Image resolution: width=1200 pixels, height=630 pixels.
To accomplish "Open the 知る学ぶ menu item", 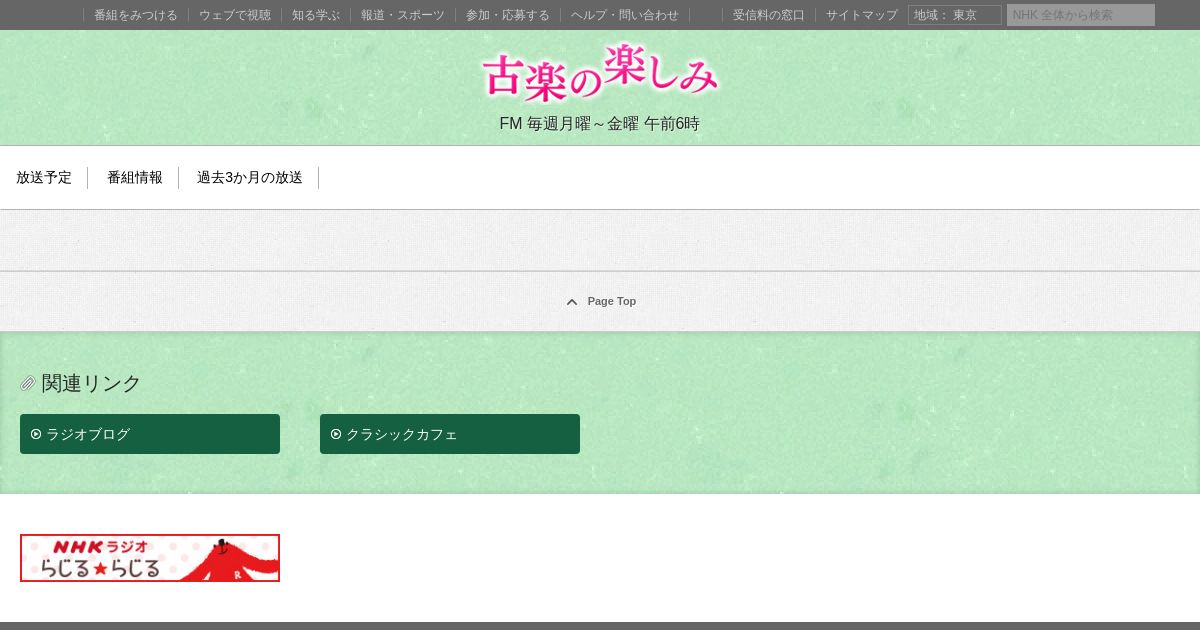I will tap(316, 15).
